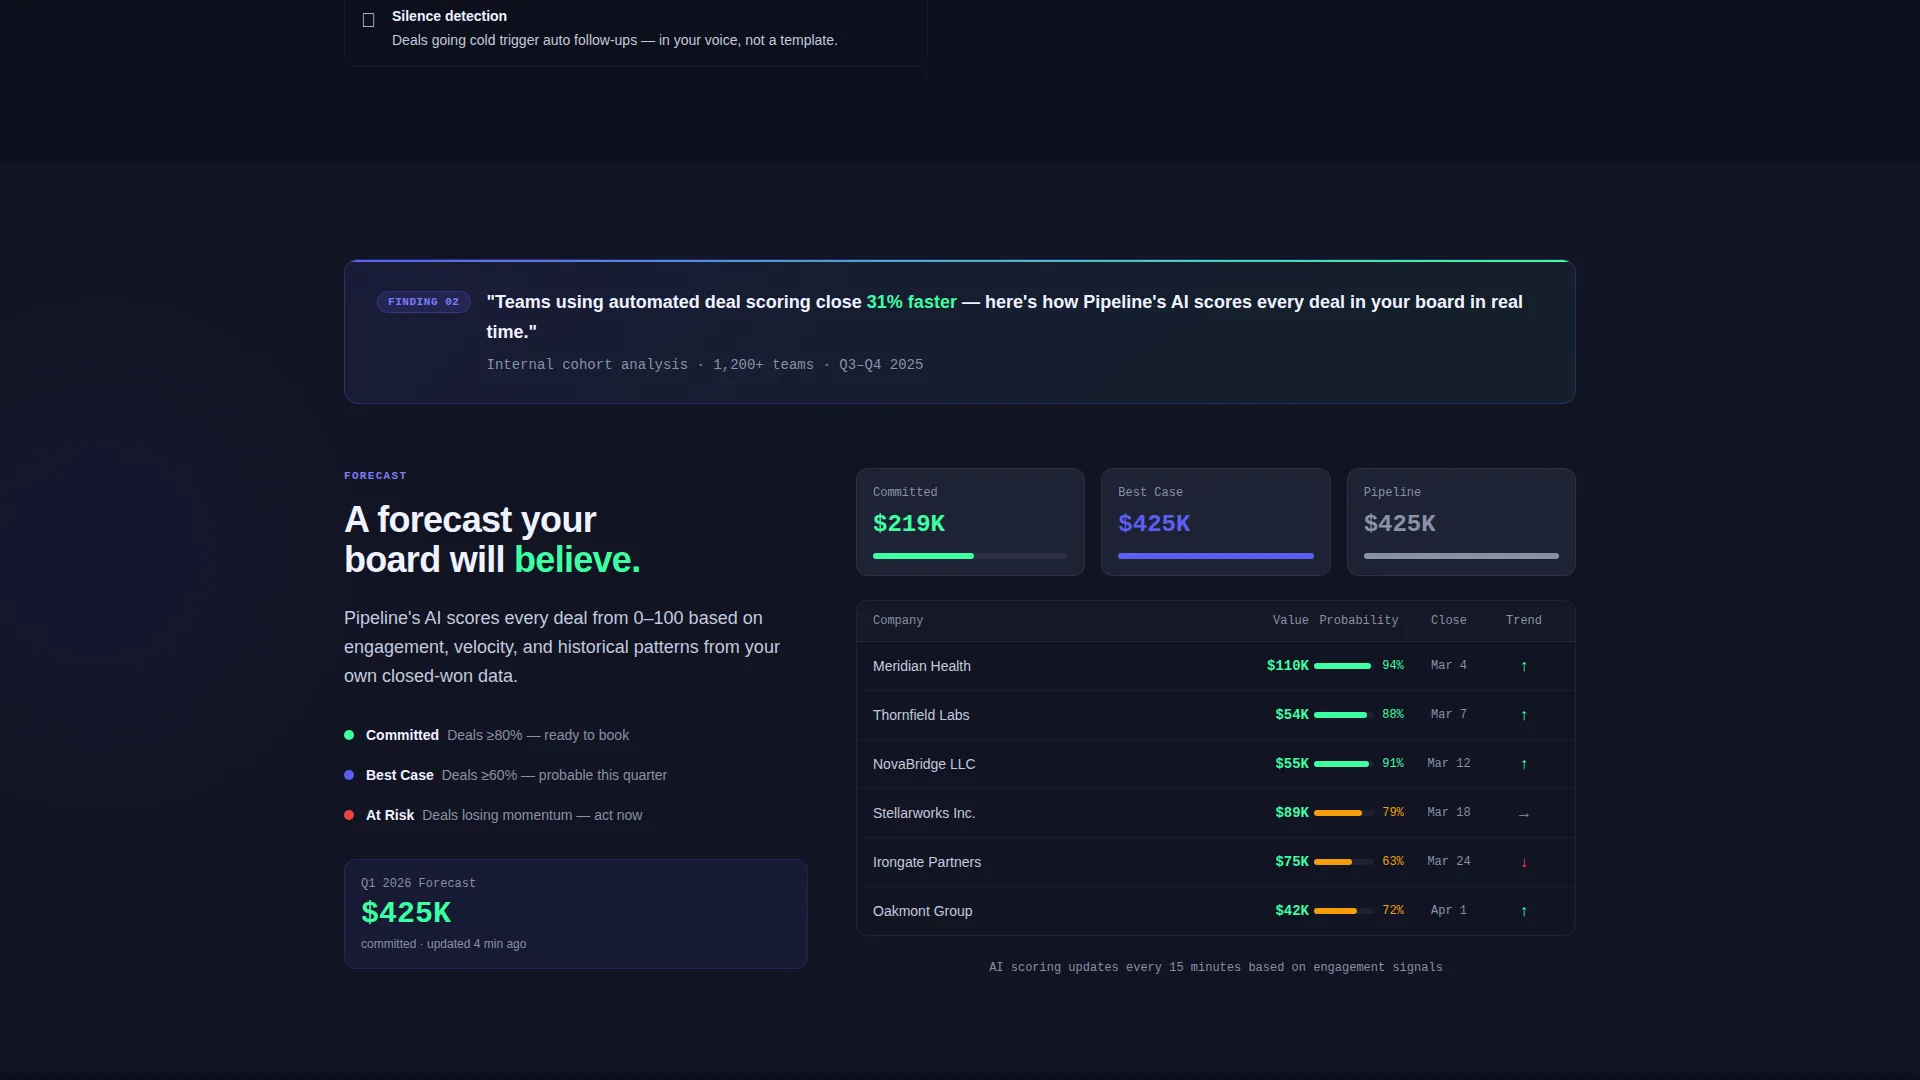The image size is (1920, 1080).
Task: Click the flat trend arrow for Stellarworks Inc.
Action: tap(1524, 814)
